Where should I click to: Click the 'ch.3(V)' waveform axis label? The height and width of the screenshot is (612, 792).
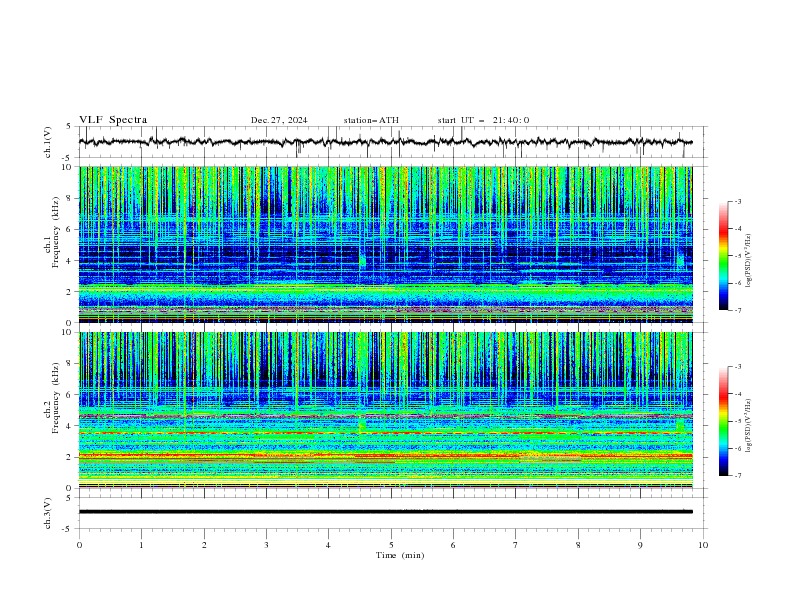coord(48,513)
